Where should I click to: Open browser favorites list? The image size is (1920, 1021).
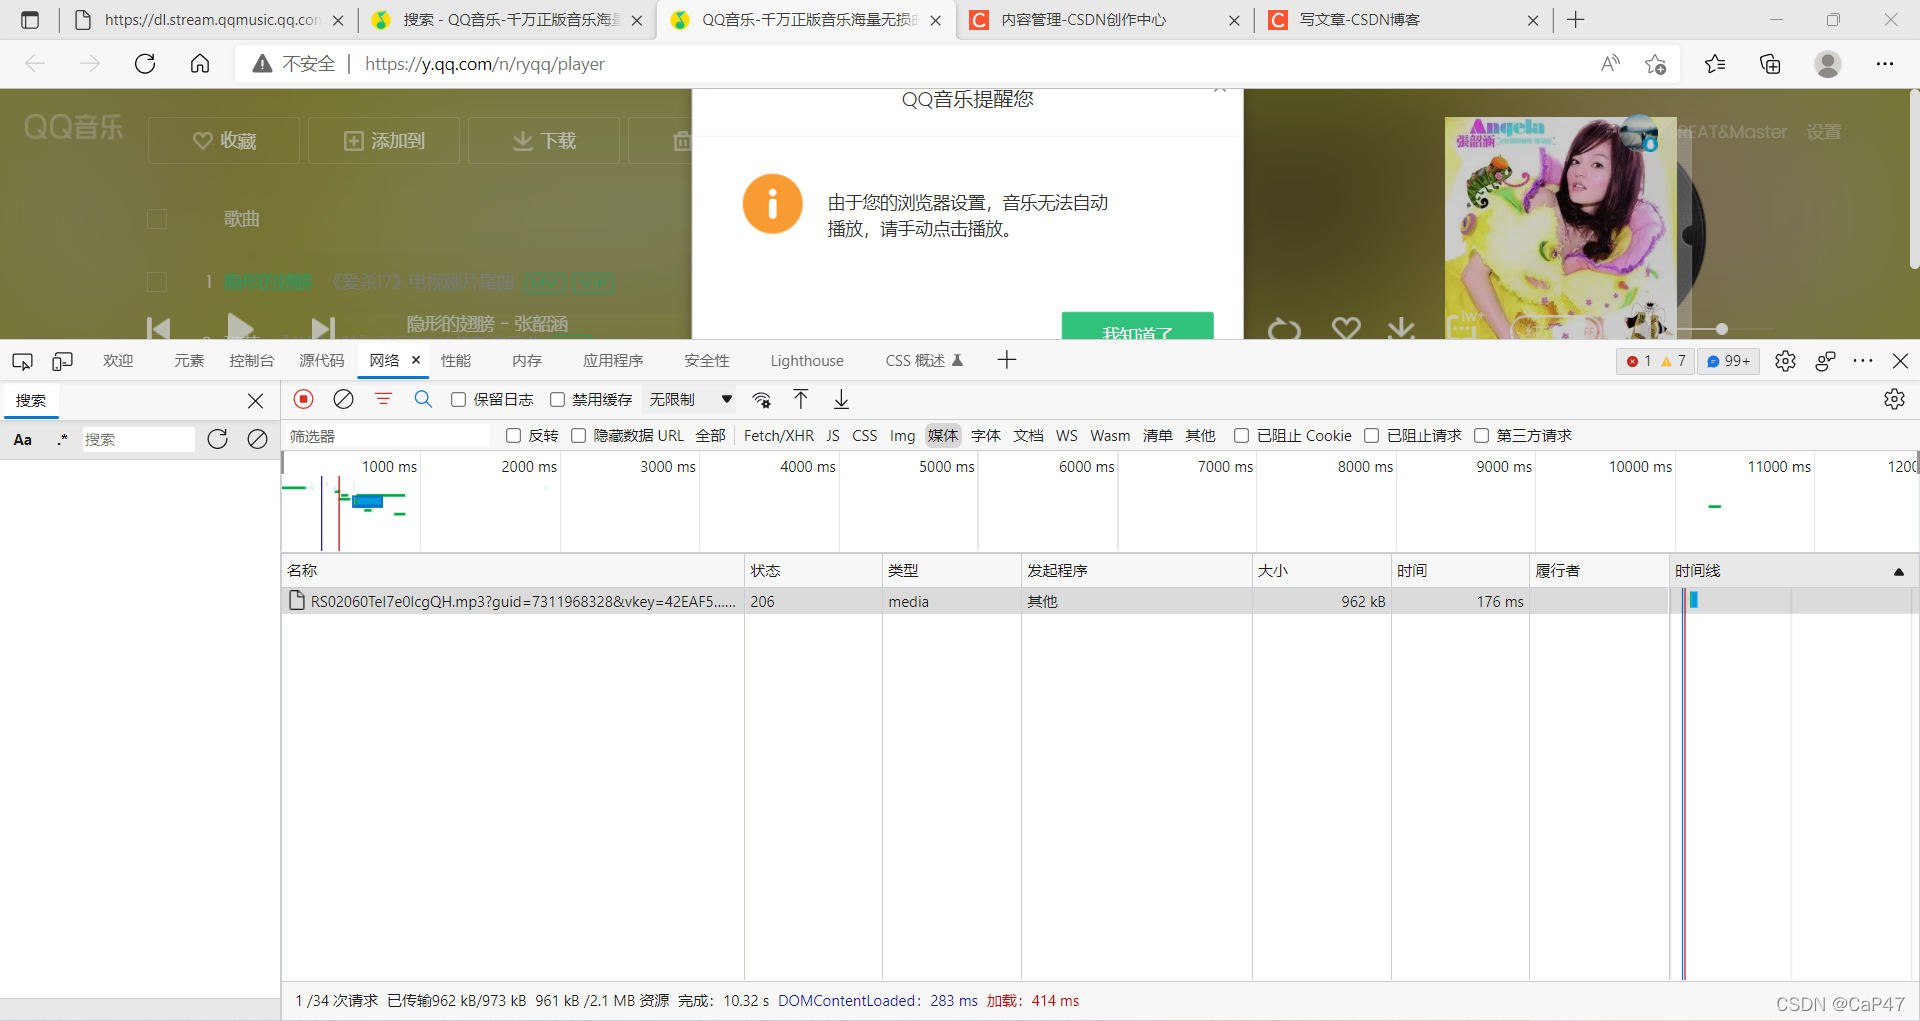pyautogui.click(x=1715, y=64)
